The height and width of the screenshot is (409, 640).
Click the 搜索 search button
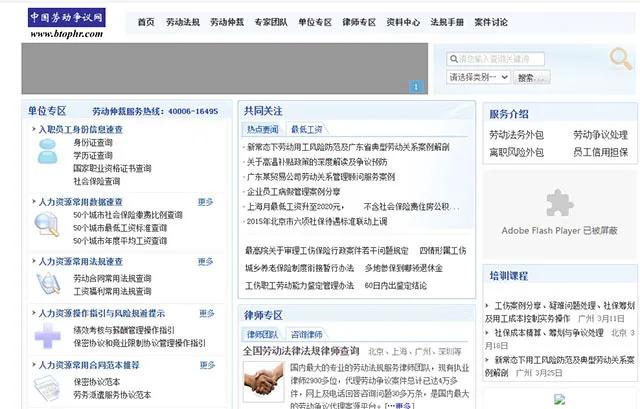click(x=531, y=78)
